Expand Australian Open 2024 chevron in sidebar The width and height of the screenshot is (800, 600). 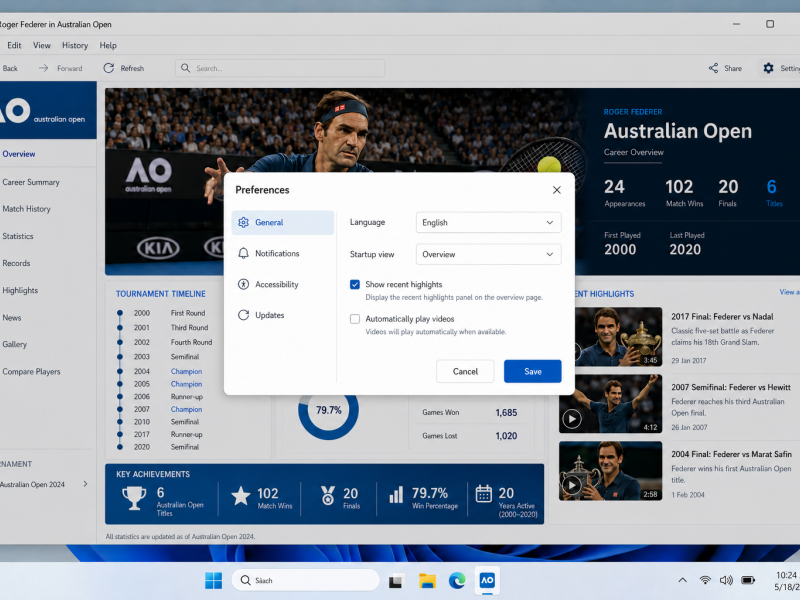click(85, 484)
